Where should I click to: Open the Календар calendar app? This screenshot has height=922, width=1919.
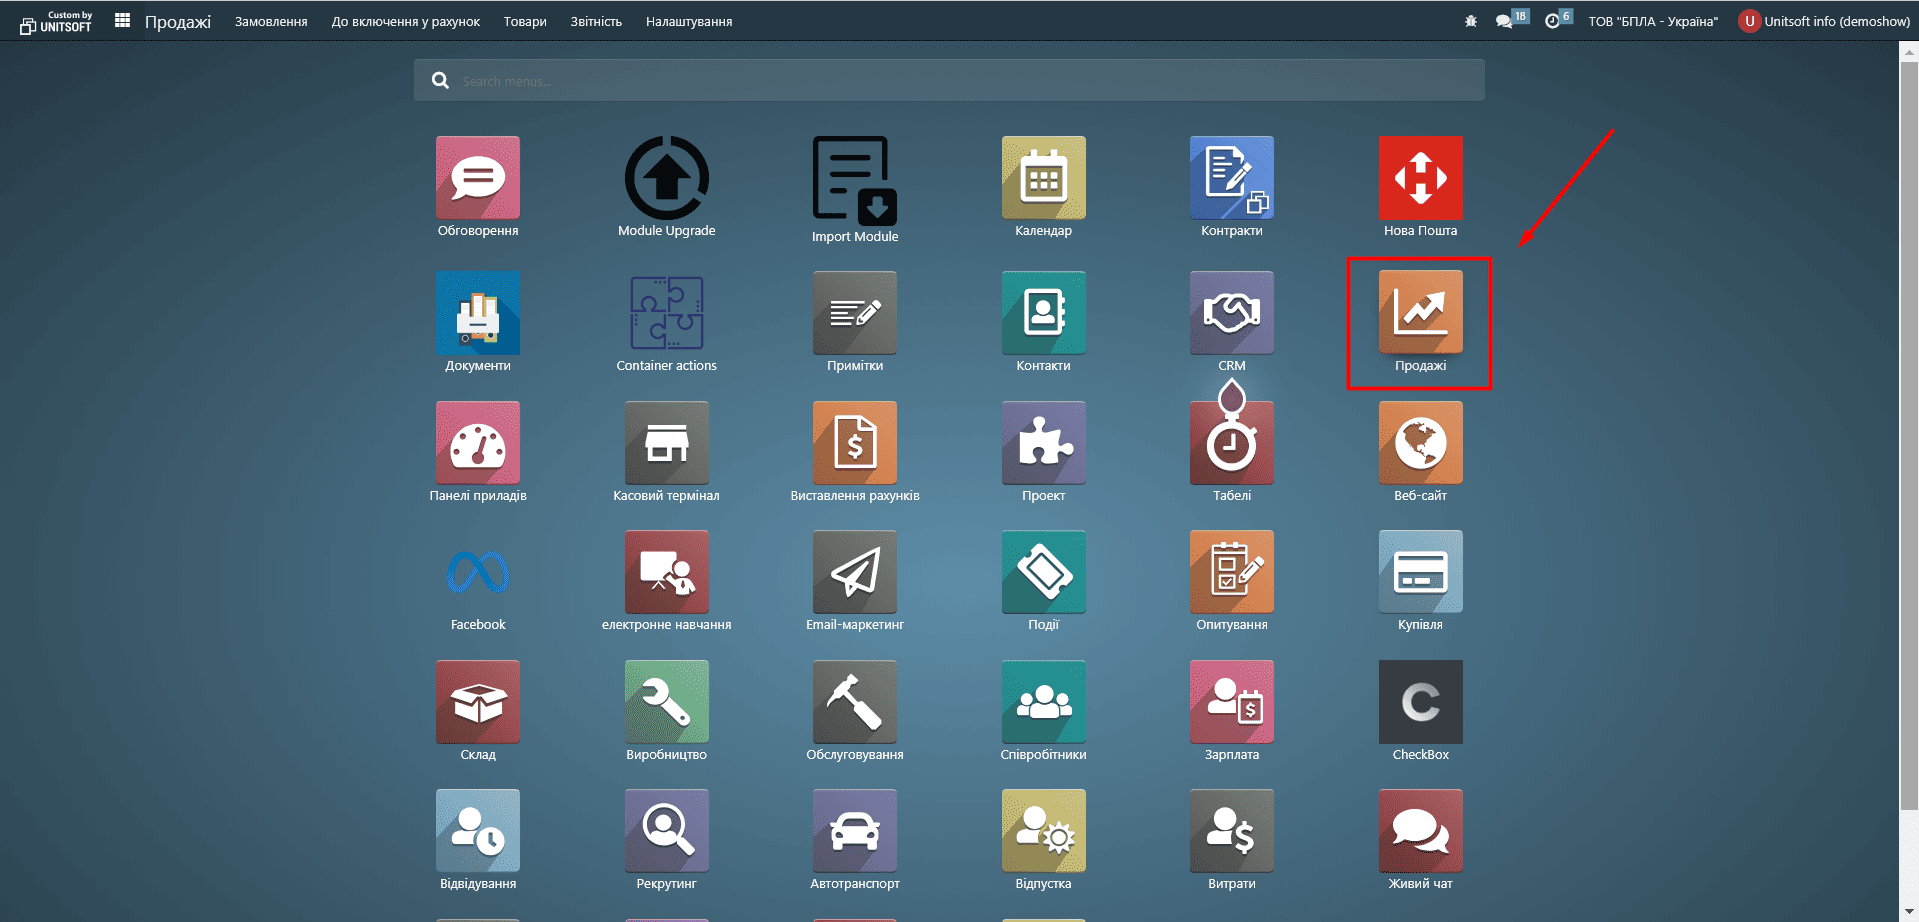click(1043, 178)
